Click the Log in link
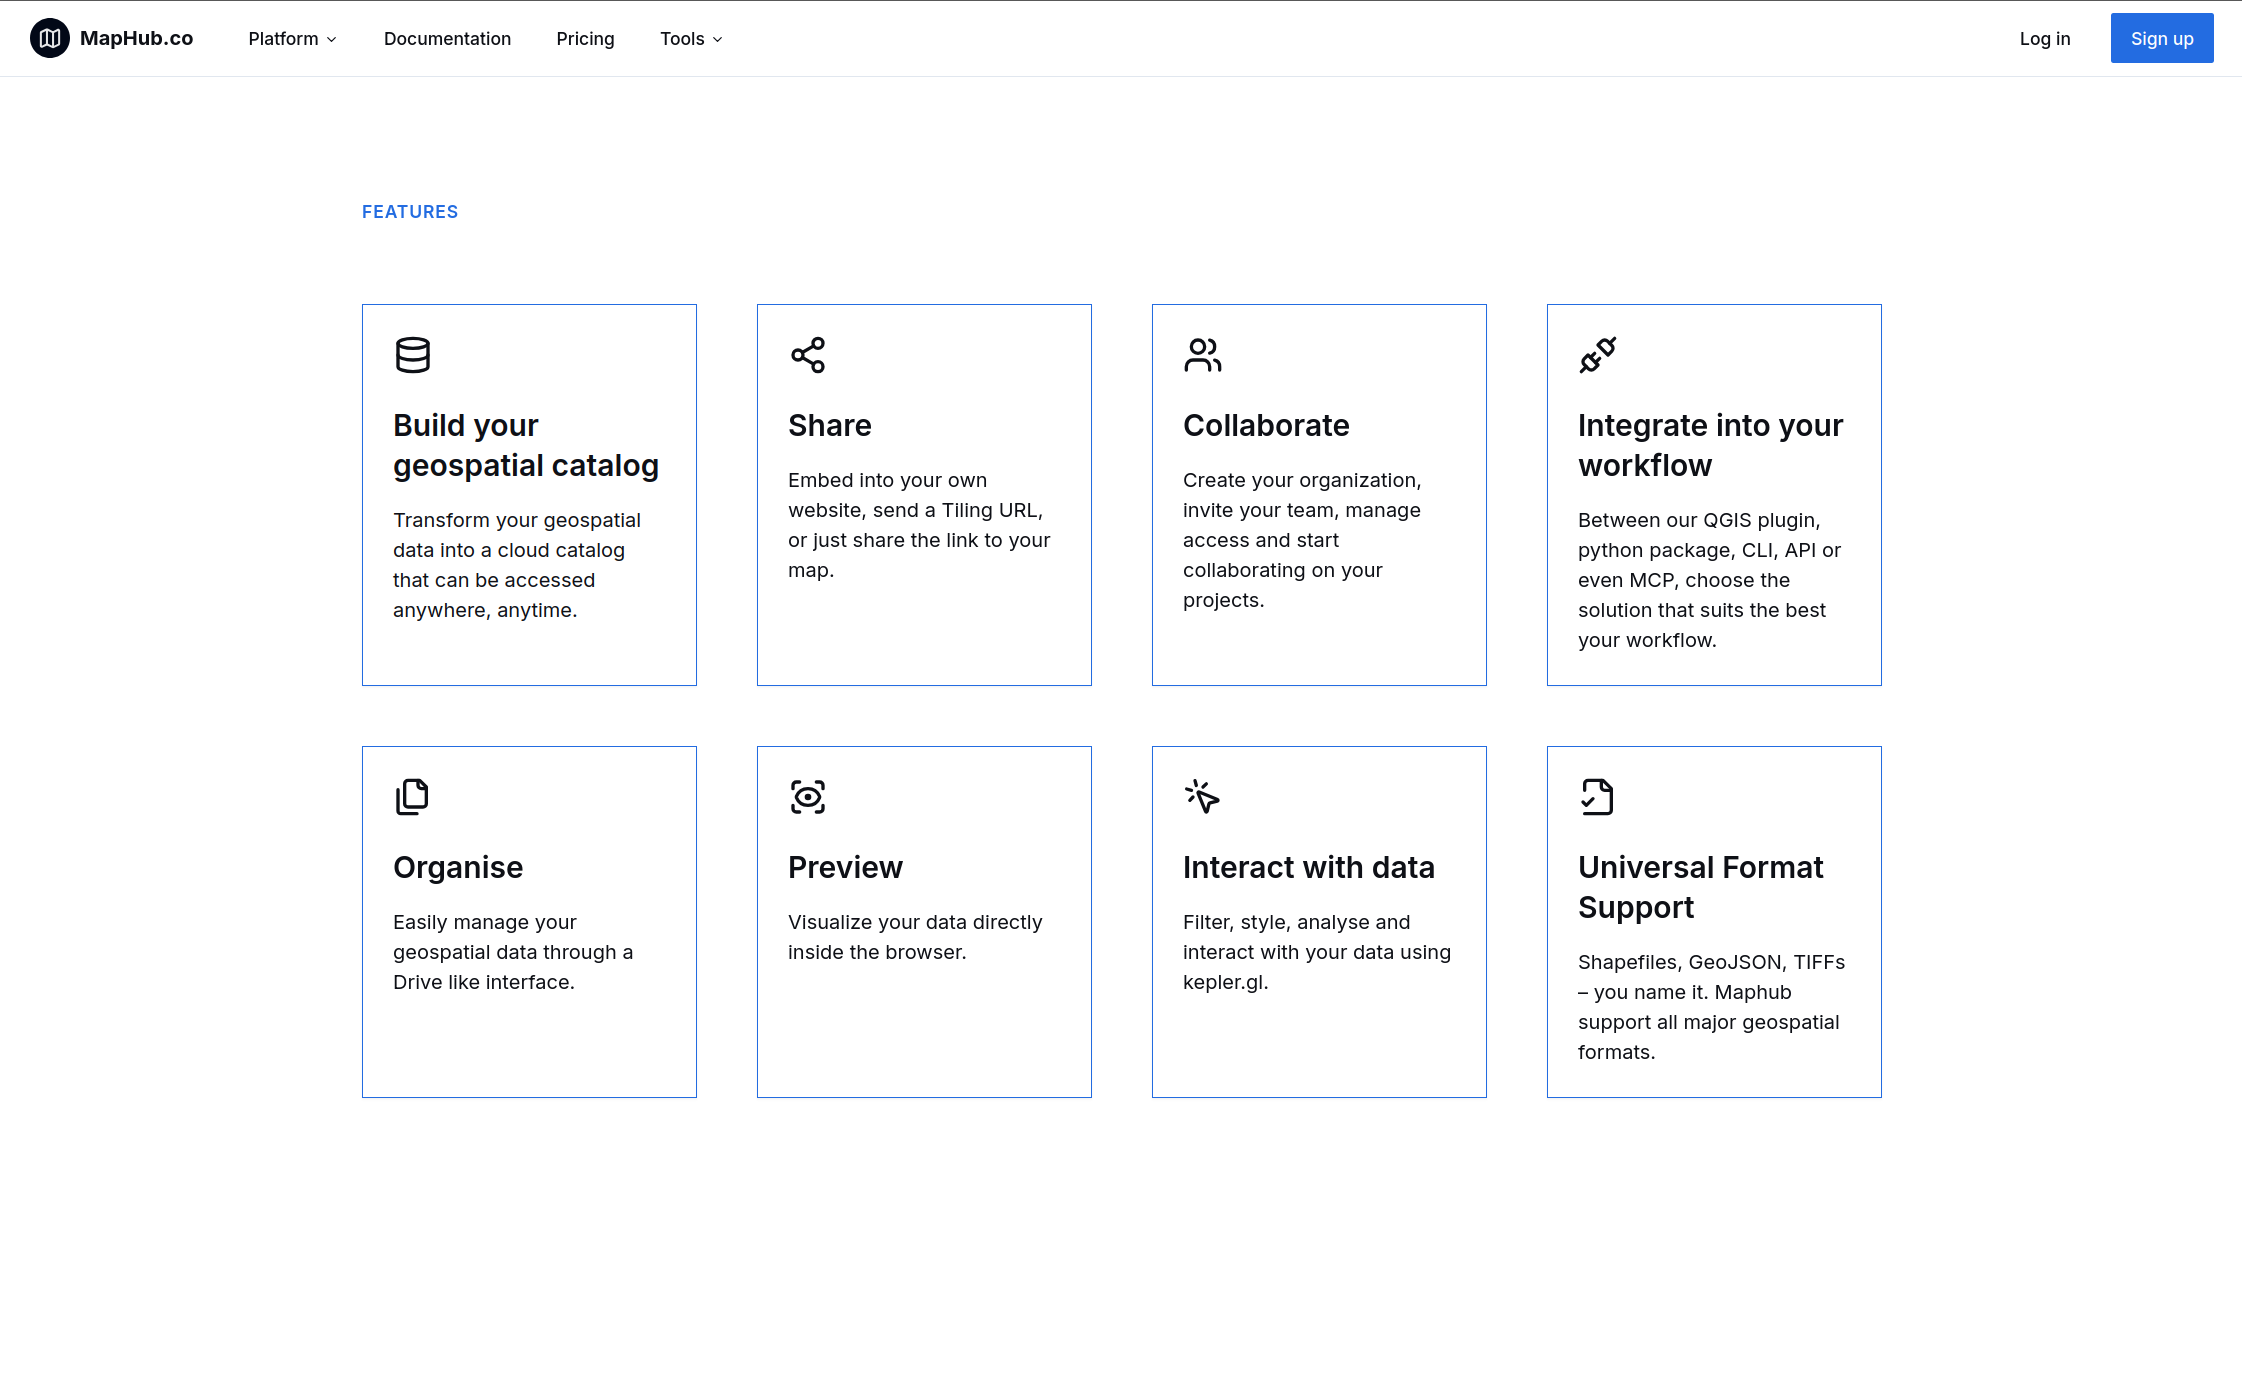The image size is (2242, 1377). pyautogui.click(x=2044, y=38)
